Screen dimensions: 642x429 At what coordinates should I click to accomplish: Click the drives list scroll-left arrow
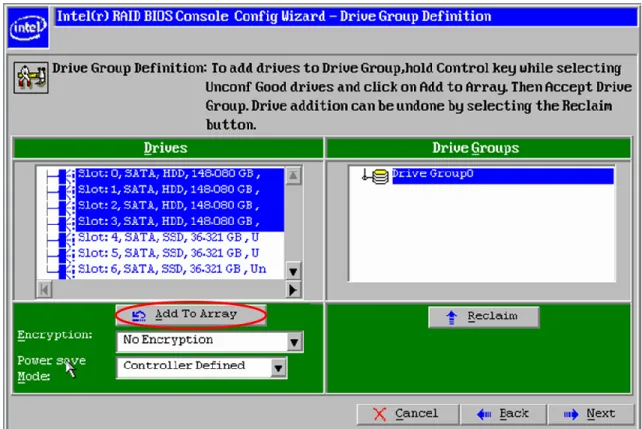(44, 289)
